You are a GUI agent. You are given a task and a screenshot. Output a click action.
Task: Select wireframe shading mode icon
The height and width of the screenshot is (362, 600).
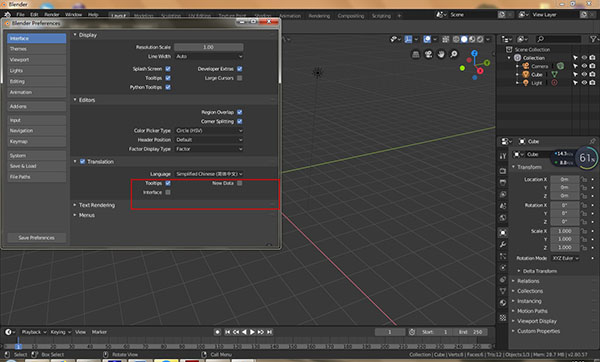pos(456,39)
